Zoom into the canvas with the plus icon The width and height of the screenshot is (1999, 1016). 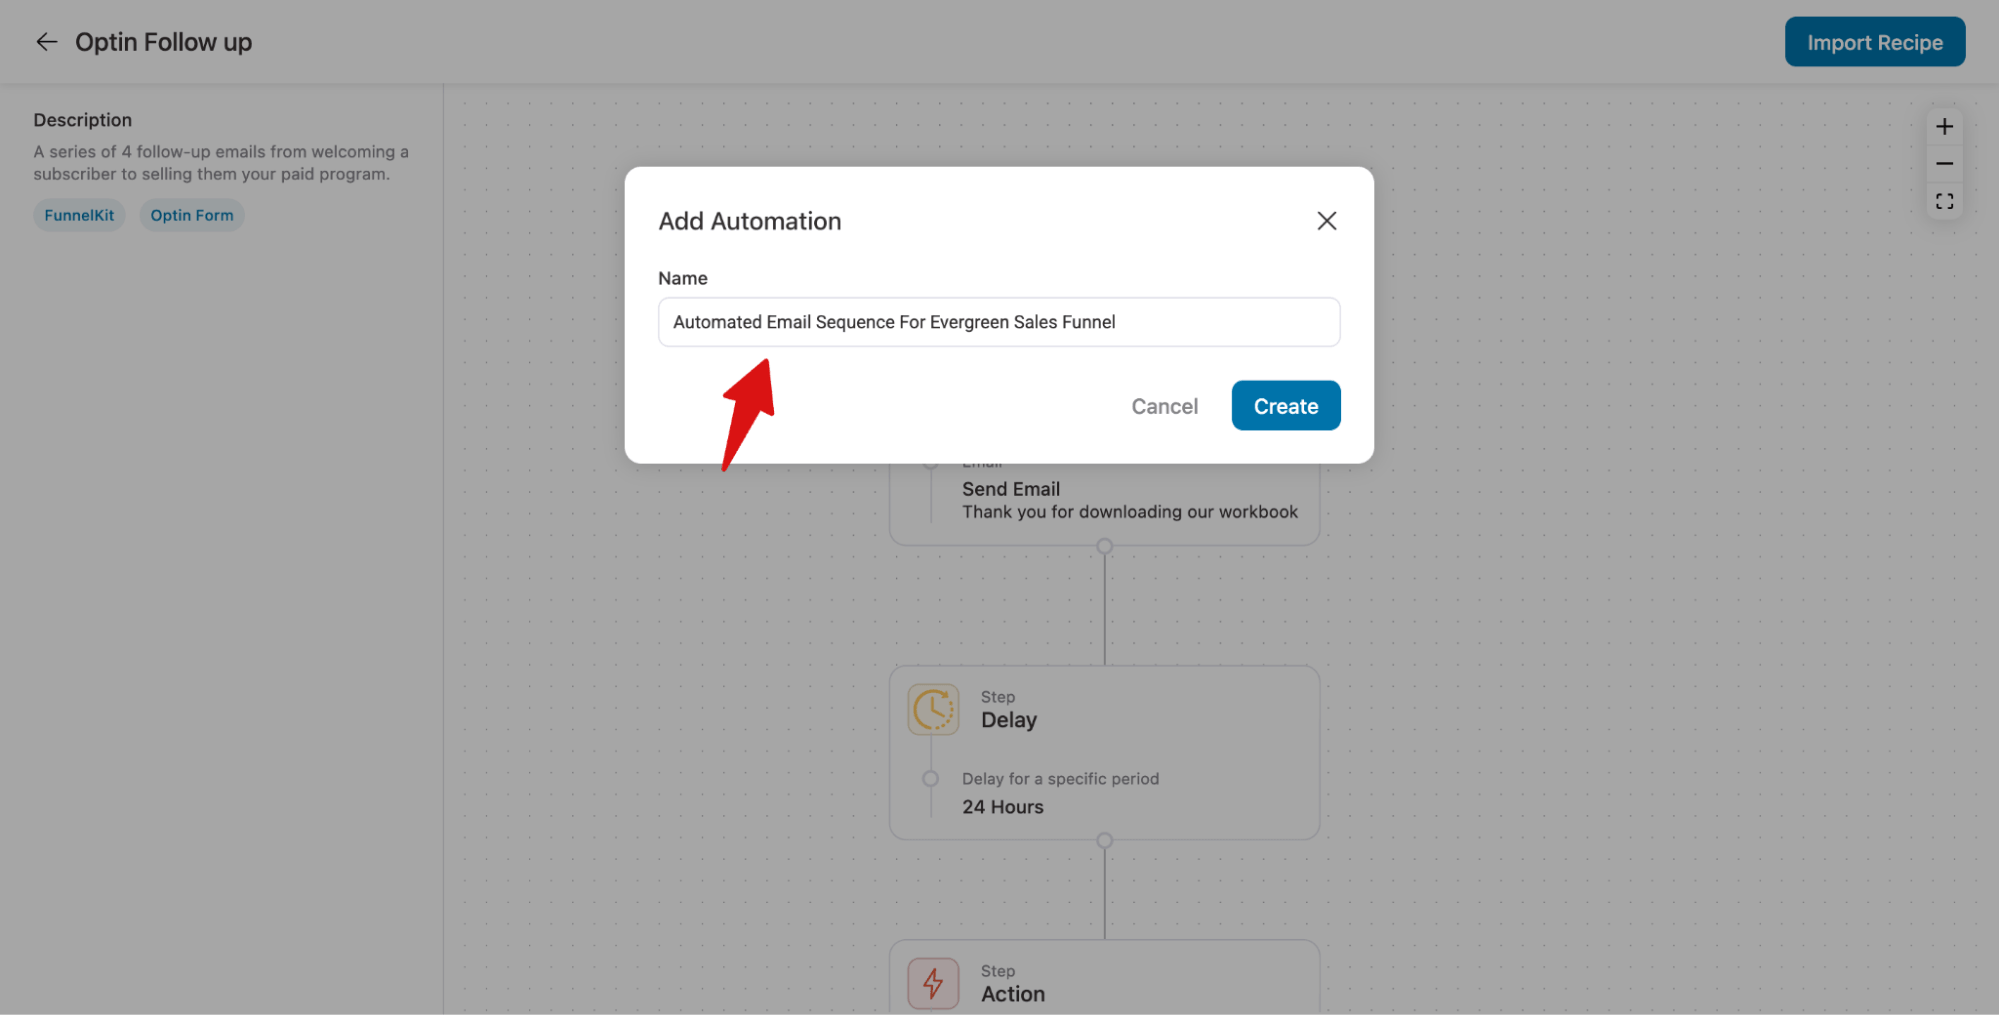1944,125
